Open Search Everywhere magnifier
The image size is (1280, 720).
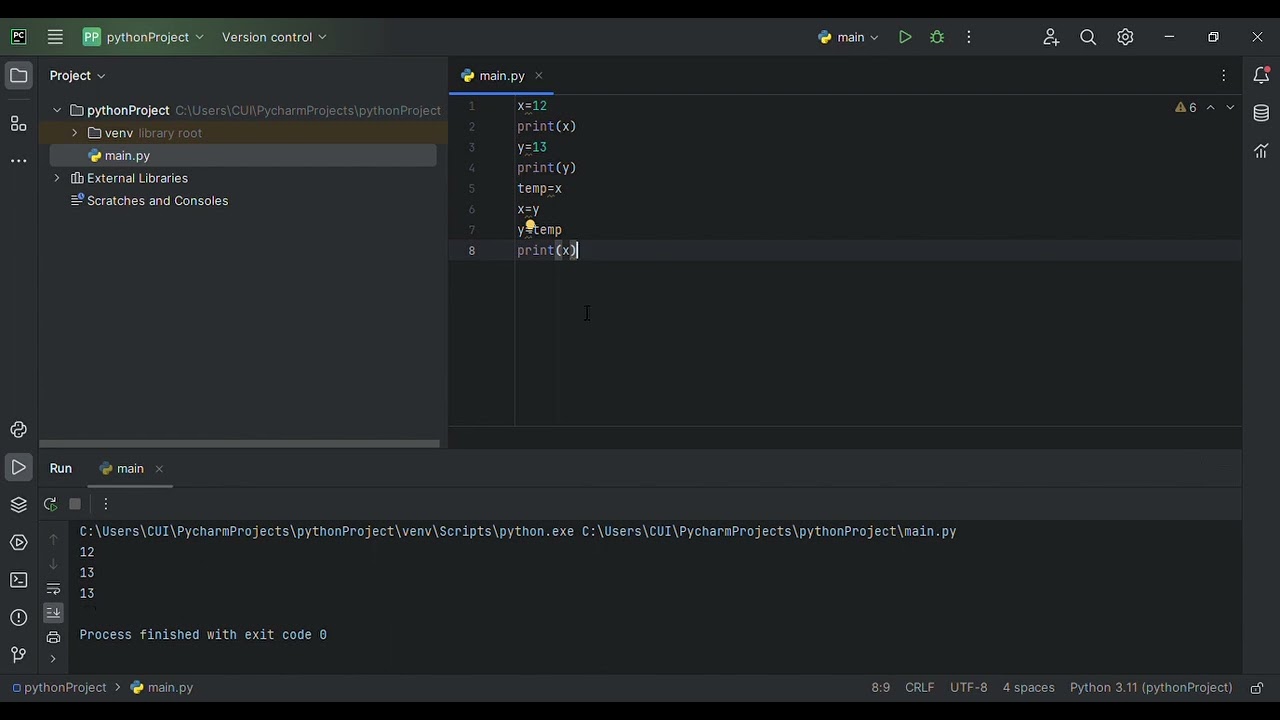point(1088,37)
